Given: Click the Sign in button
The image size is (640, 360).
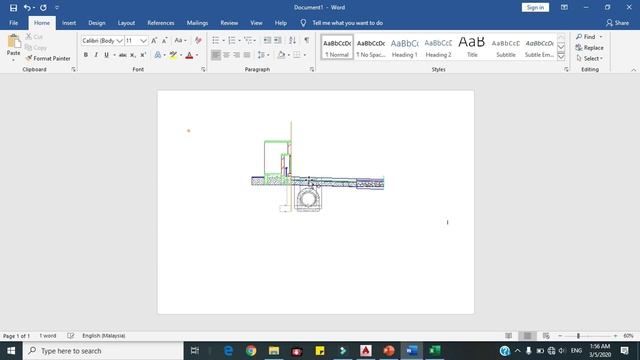Looking at the screenshot, I should coord(535,7).
